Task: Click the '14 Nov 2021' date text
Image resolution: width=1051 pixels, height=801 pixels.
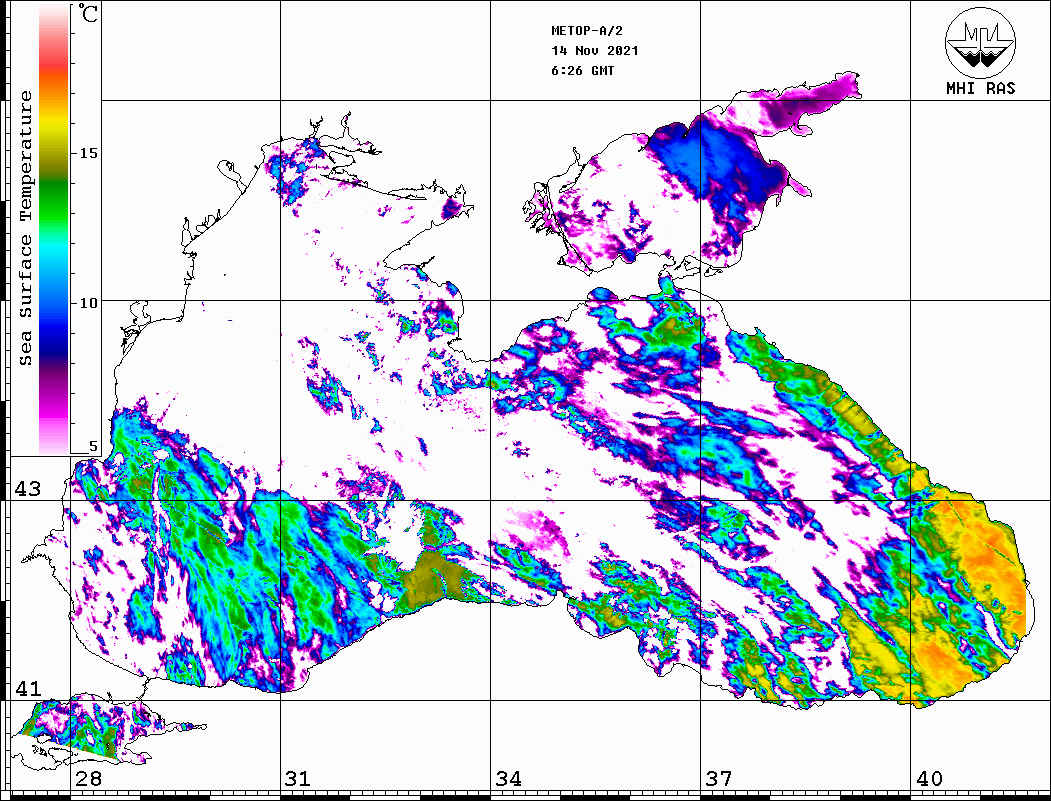Action: (595, 51)
